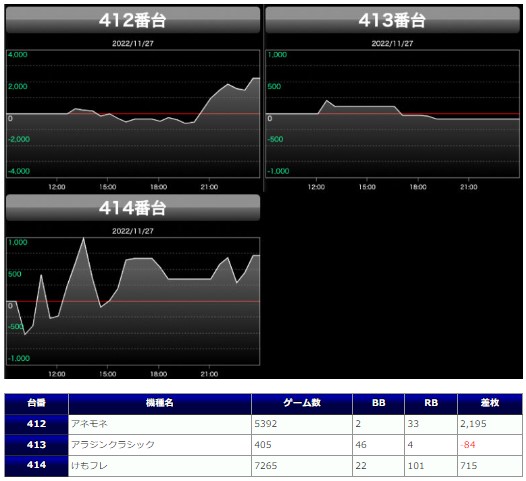Select machine number 412 row cell
The image size is (526, 481).
point(36,424)
